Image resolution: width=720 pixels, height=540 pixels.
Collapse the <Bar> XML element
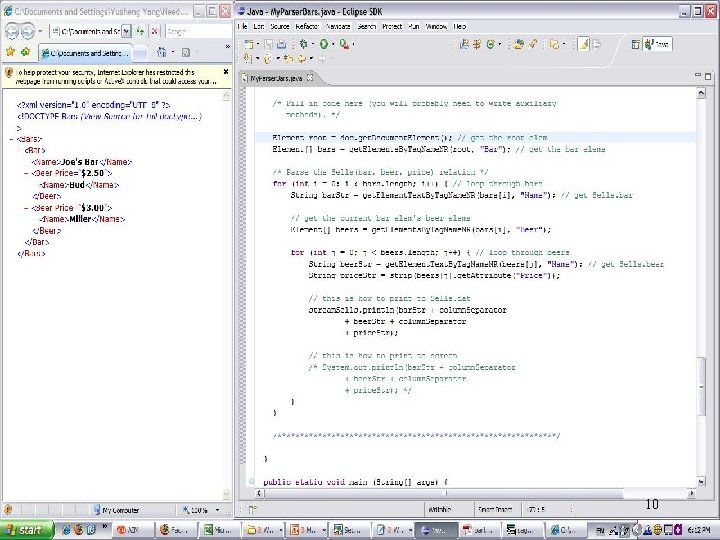point(17,149)
